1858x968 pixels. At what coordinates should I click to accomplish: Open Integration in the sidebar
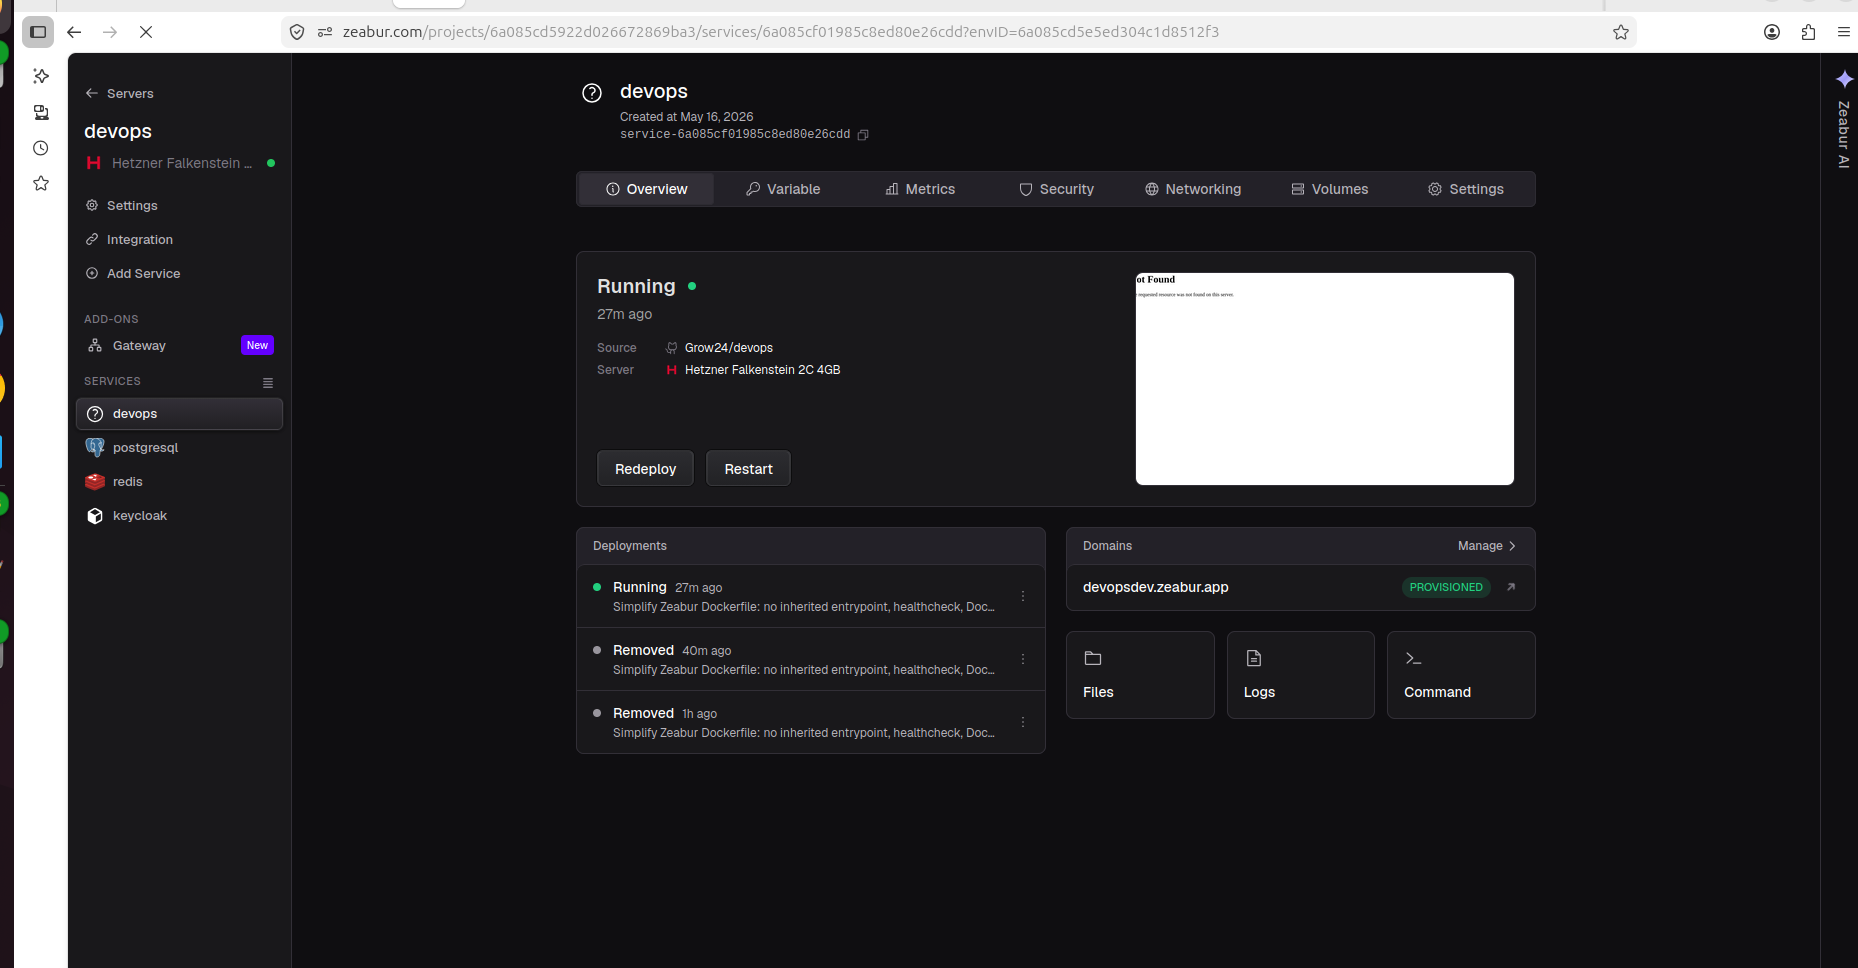pos(129,239)
